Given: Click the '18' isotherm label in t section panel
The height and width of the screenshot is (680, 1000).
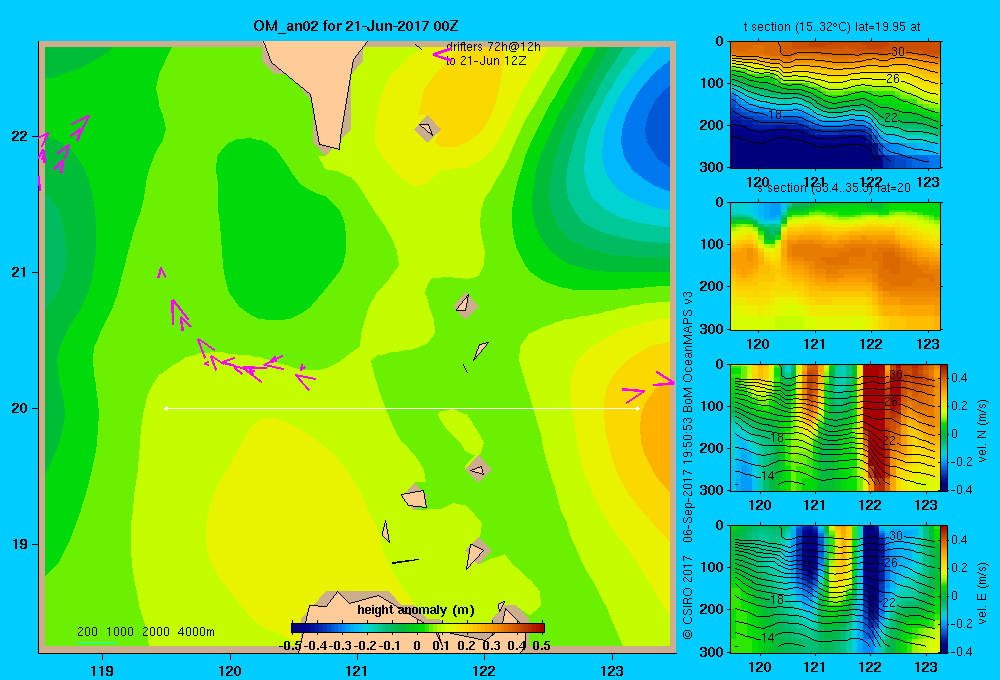Looking at the screenshot, I should [774, 115].
